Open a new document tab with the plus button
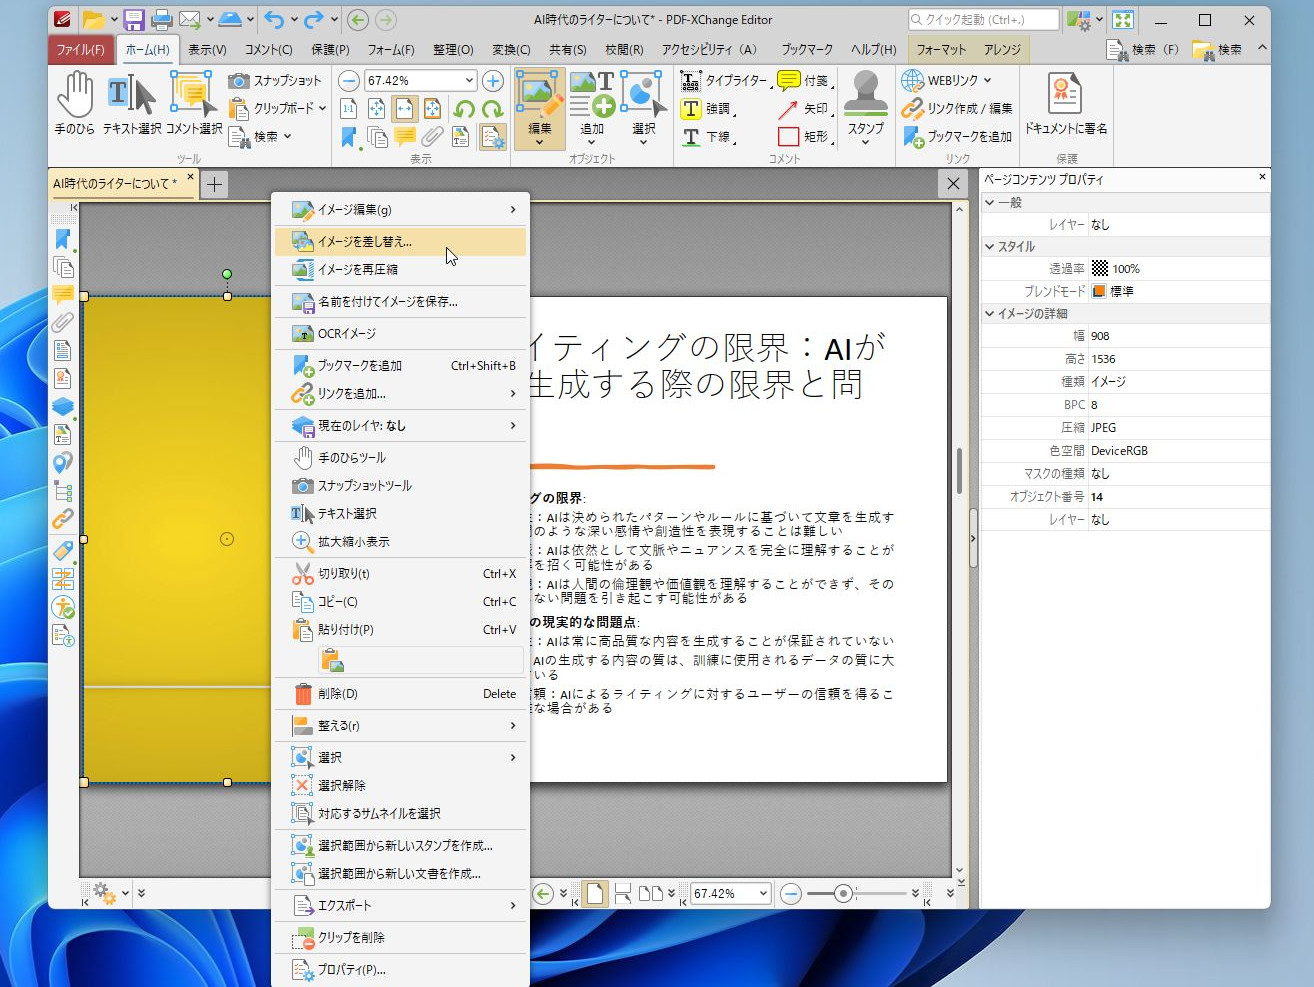The image size is (1314, 987). click(214, 184)
